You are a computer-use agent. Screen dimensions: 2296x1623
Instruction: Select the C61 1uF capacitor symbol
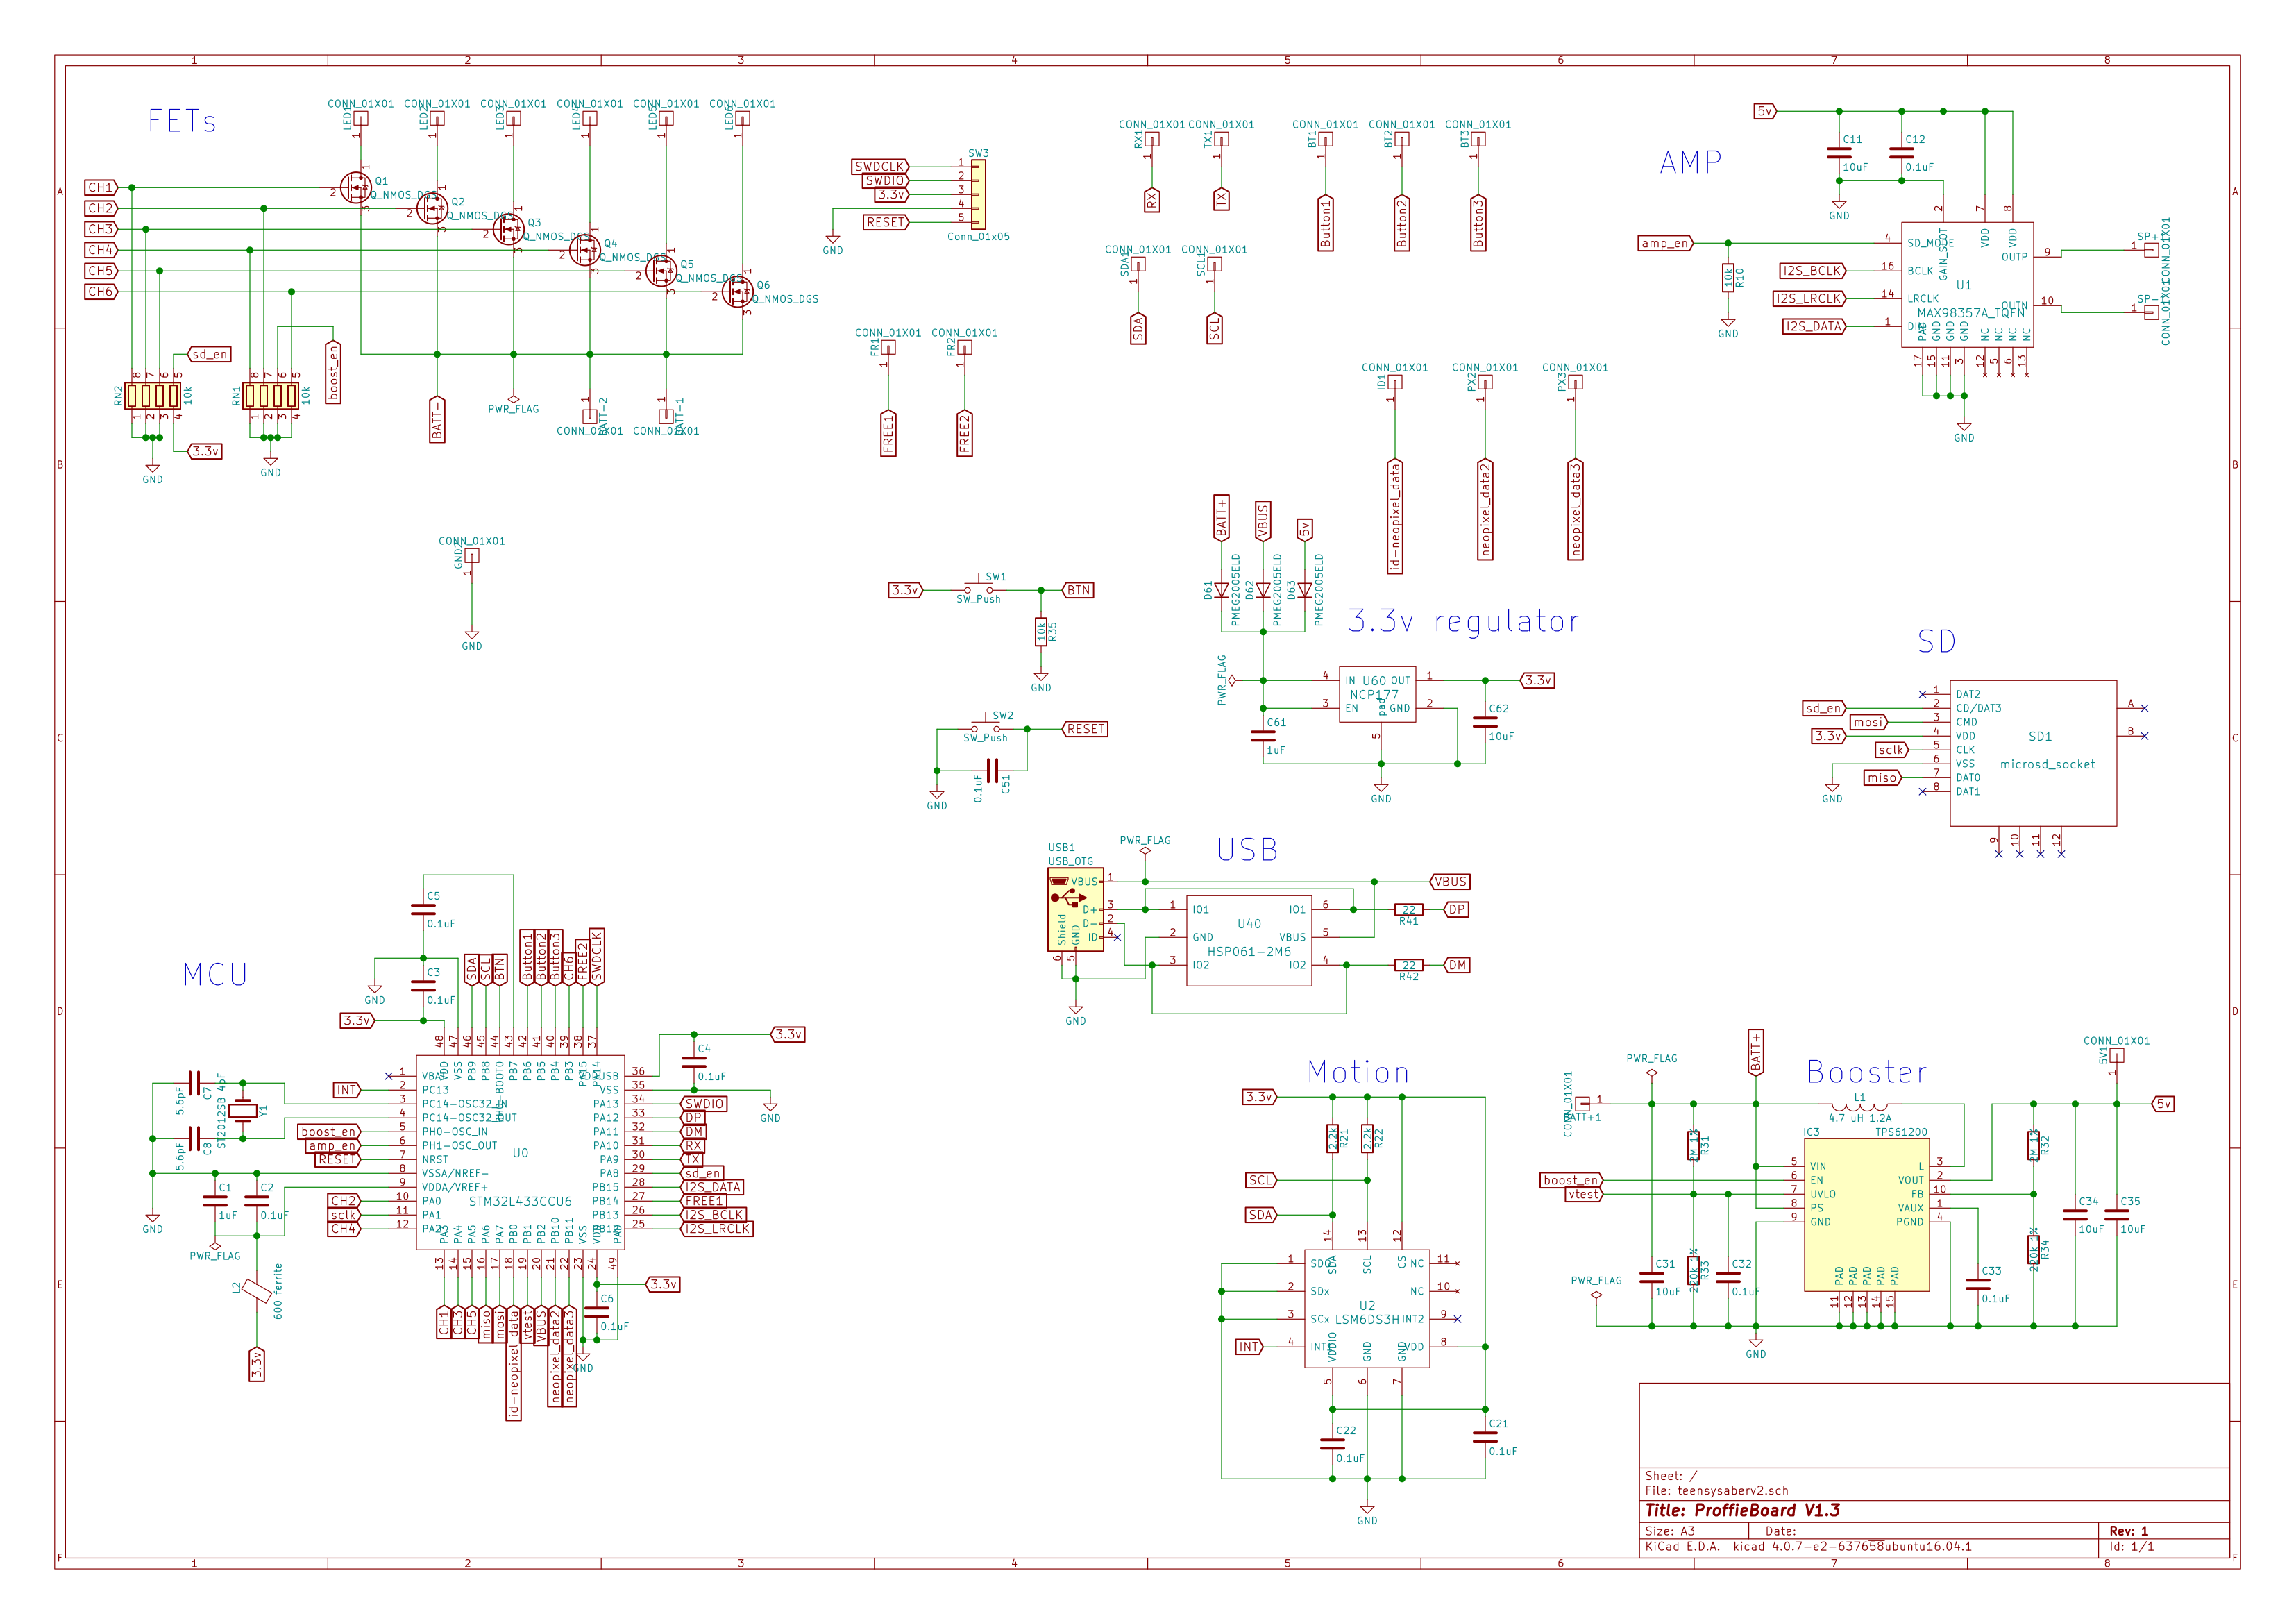point(1263,736)
